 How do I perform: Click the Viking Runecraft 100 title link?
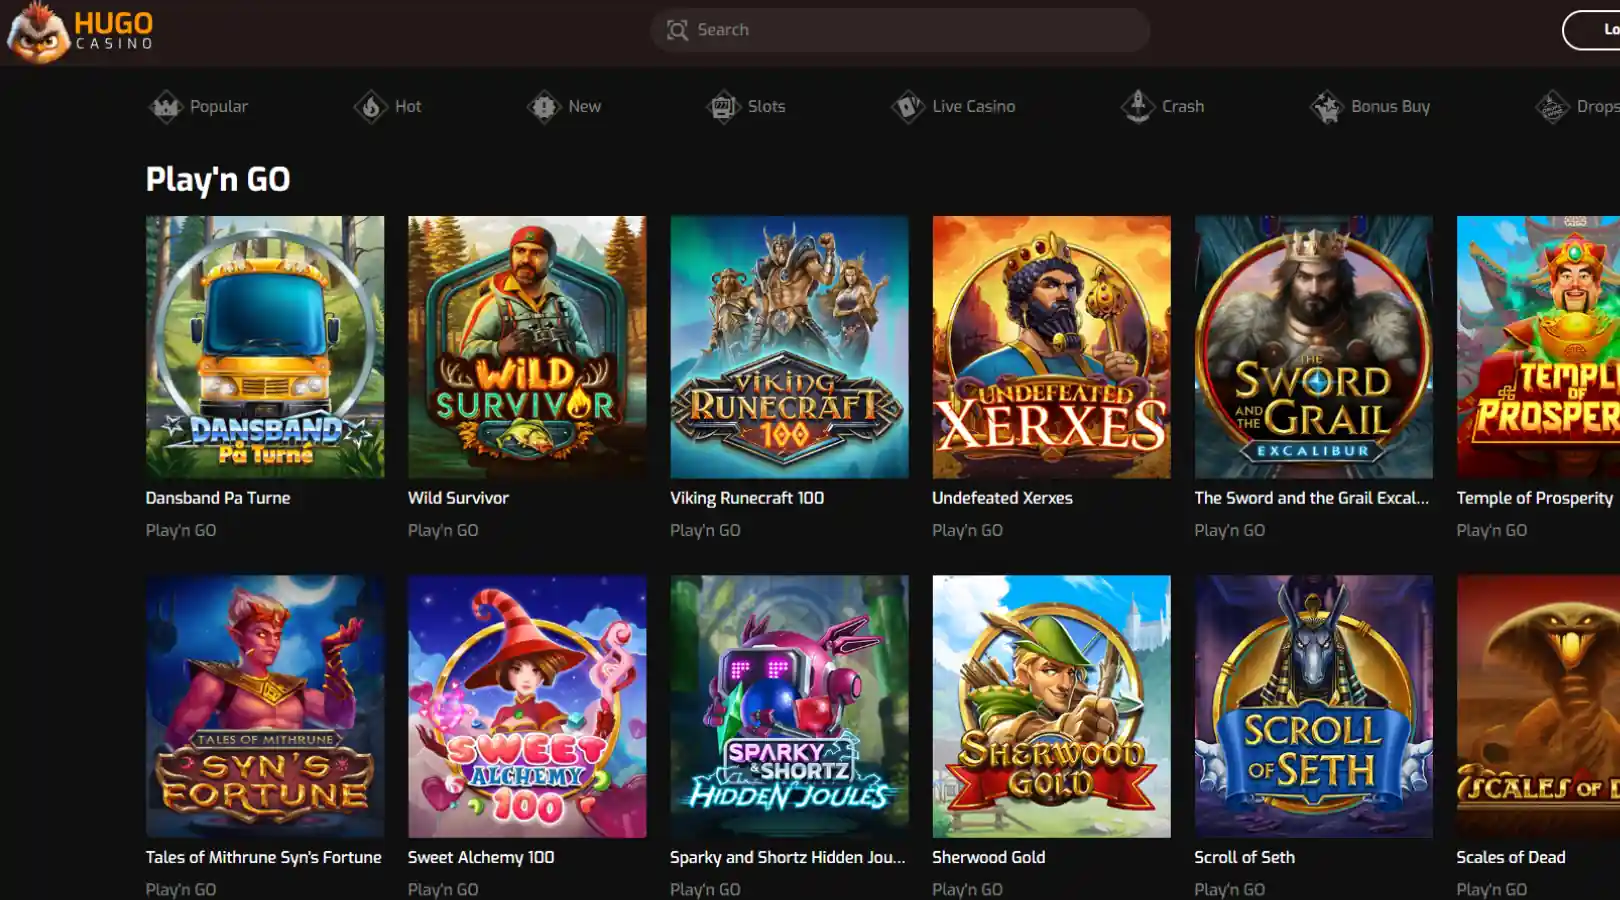click(x=747, y=498)
